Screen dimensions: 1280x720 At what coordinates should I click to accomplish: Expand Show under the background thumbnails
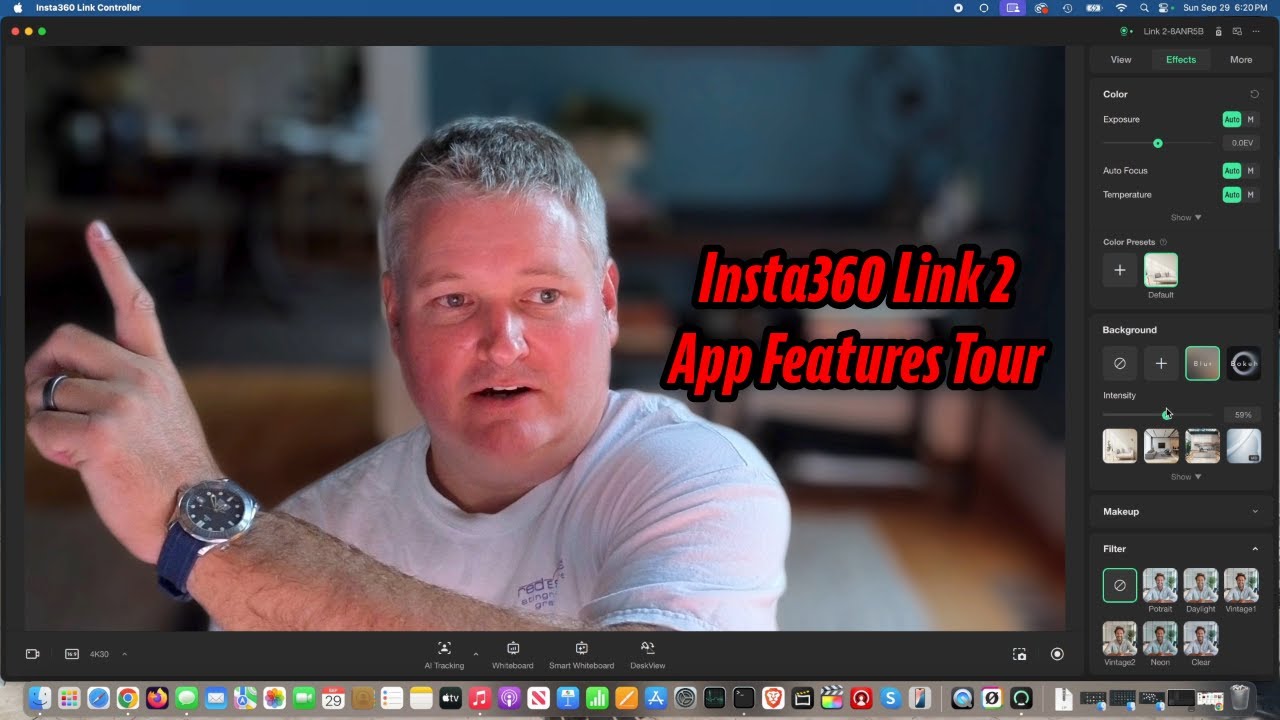tap(1186, 477)
